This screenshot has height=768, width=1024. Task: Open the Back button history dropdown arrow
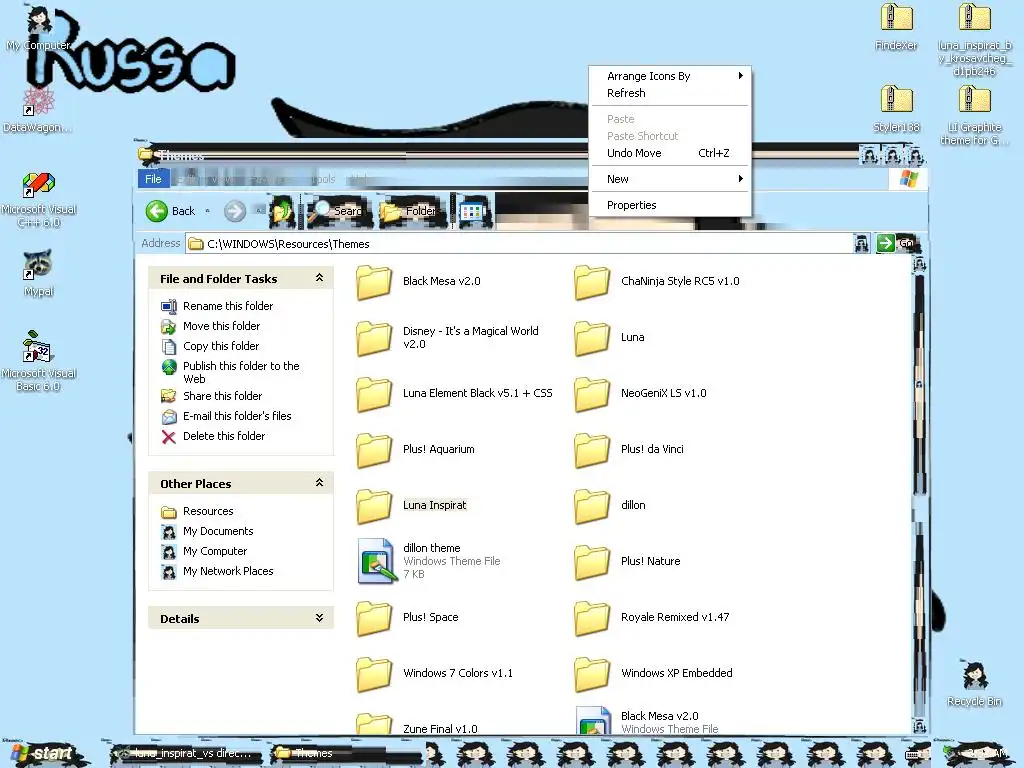tap(208, 211)
